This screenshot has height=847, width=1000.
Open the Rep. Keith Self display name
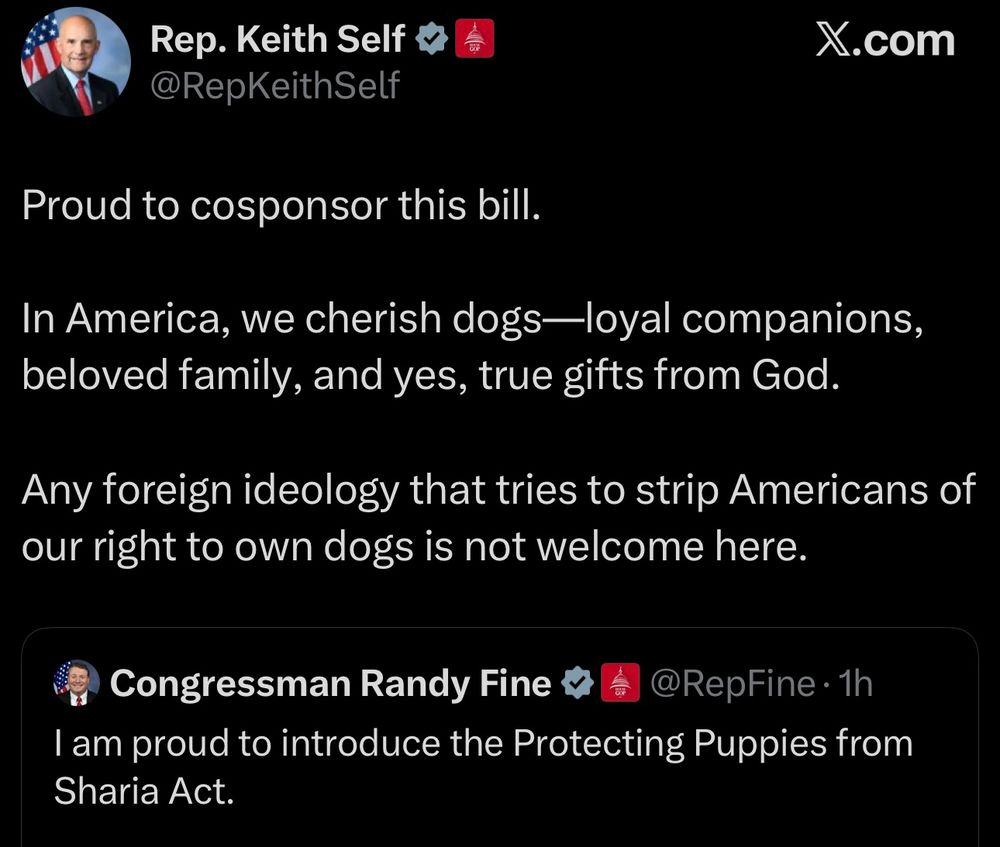tap(278, 40)
